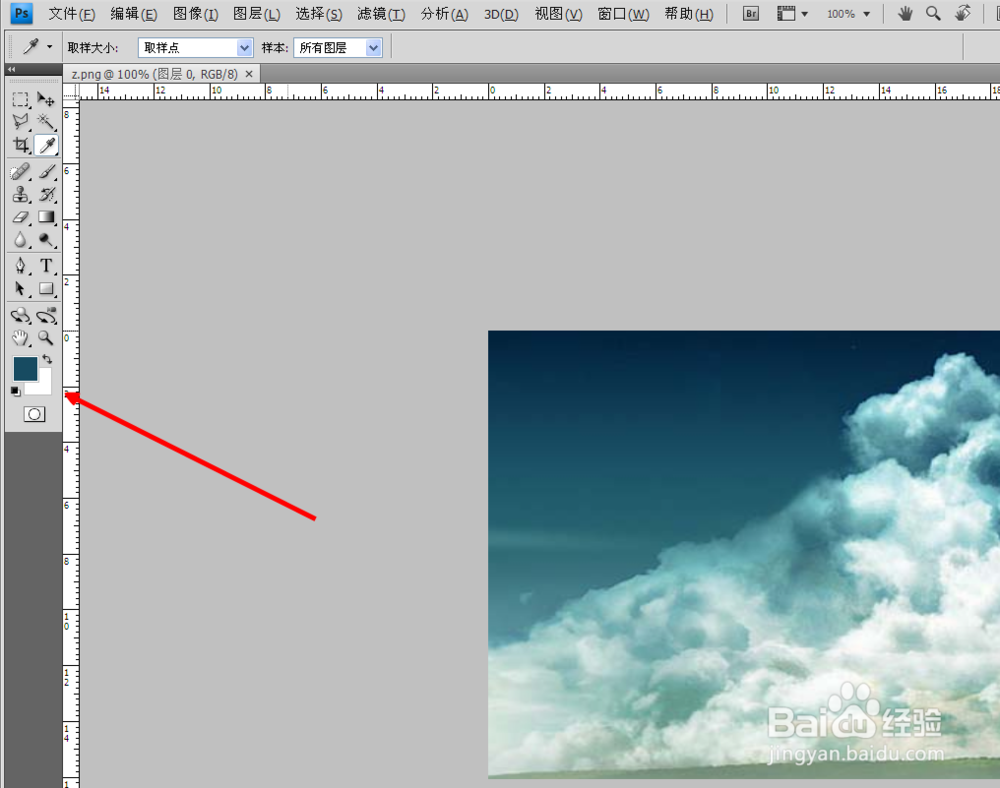Select the Hand tool in toolbox
The height and width of the screenshot is (788, 1000).
[x=20, y=338]
